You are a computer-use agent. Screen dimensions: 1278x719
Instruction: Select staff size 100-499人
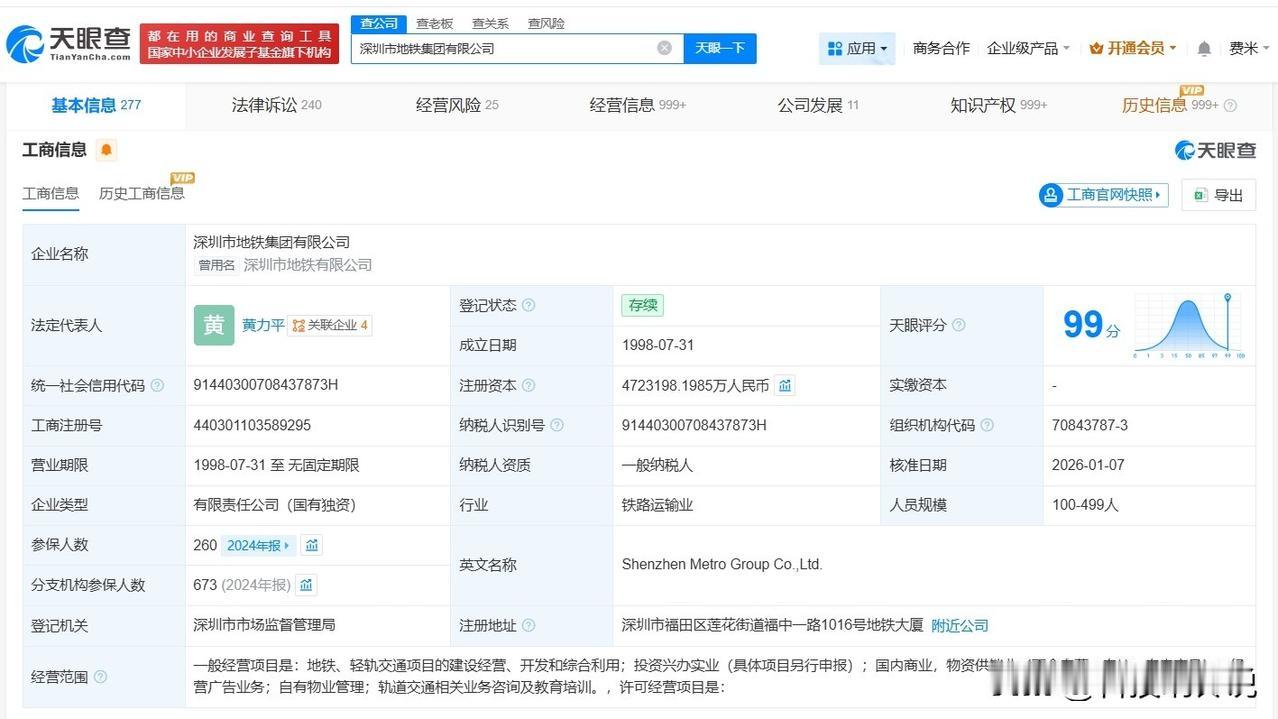[1085, 505]
